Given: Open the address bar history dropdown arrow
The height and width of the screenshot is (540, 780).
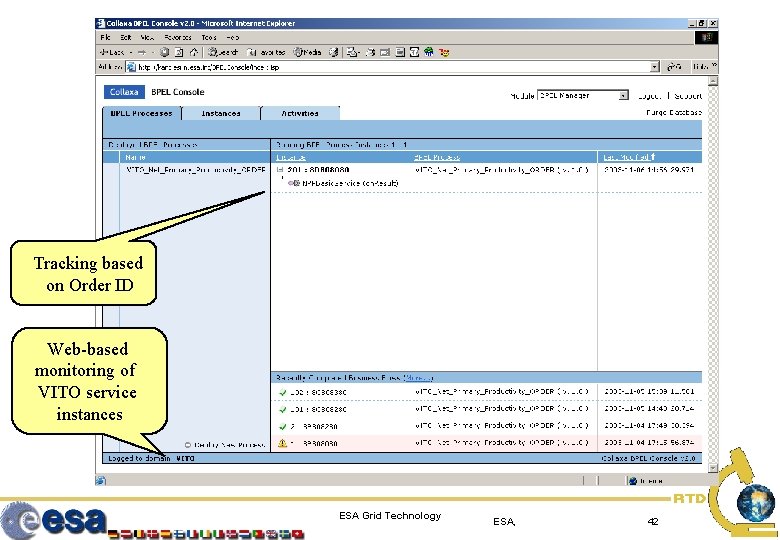Looking at the screenshot, I should (655, 67).
